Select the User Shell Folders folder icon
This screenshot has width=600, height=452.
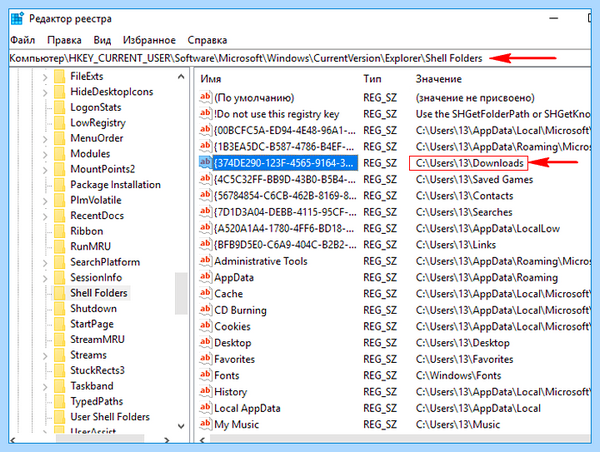(60, 417)
